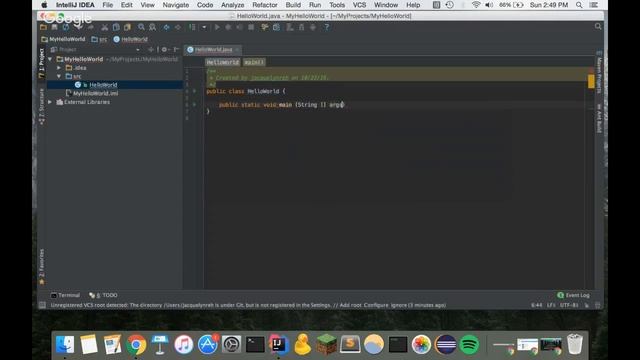Click the Project panel settings gear

tap(164, 49)
